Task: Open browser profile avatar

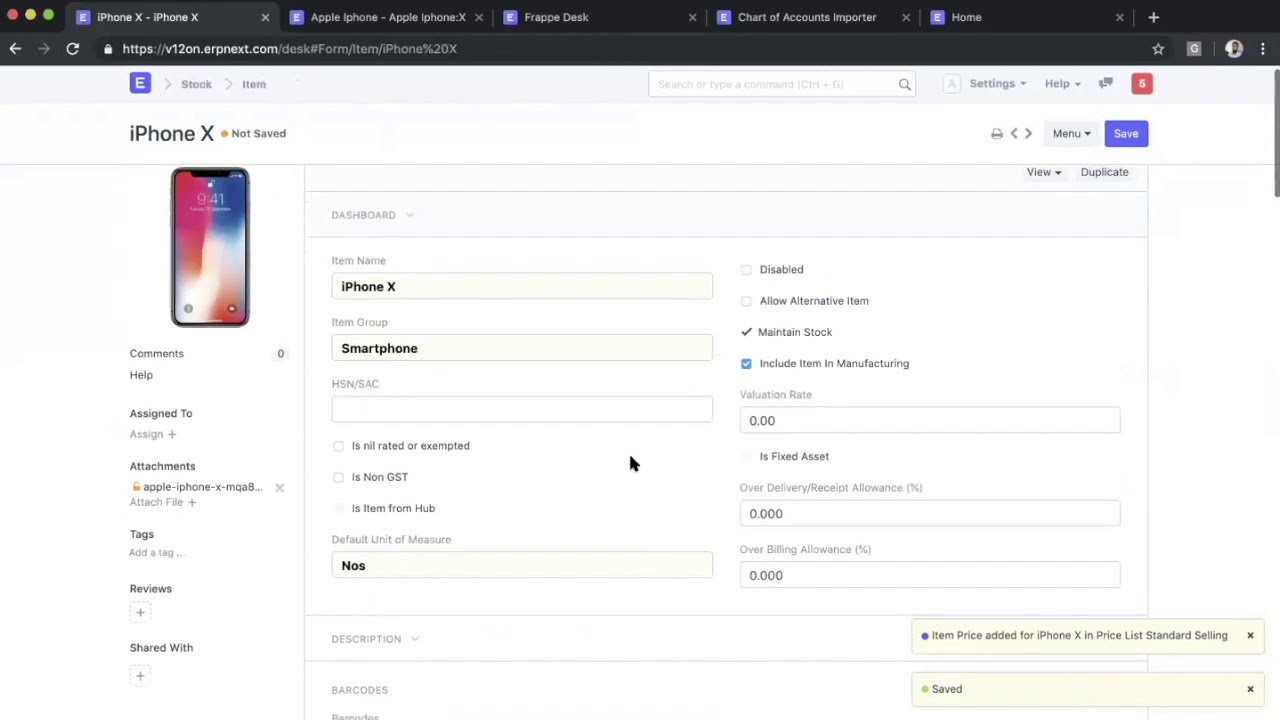Action: tap(1234, 48)
